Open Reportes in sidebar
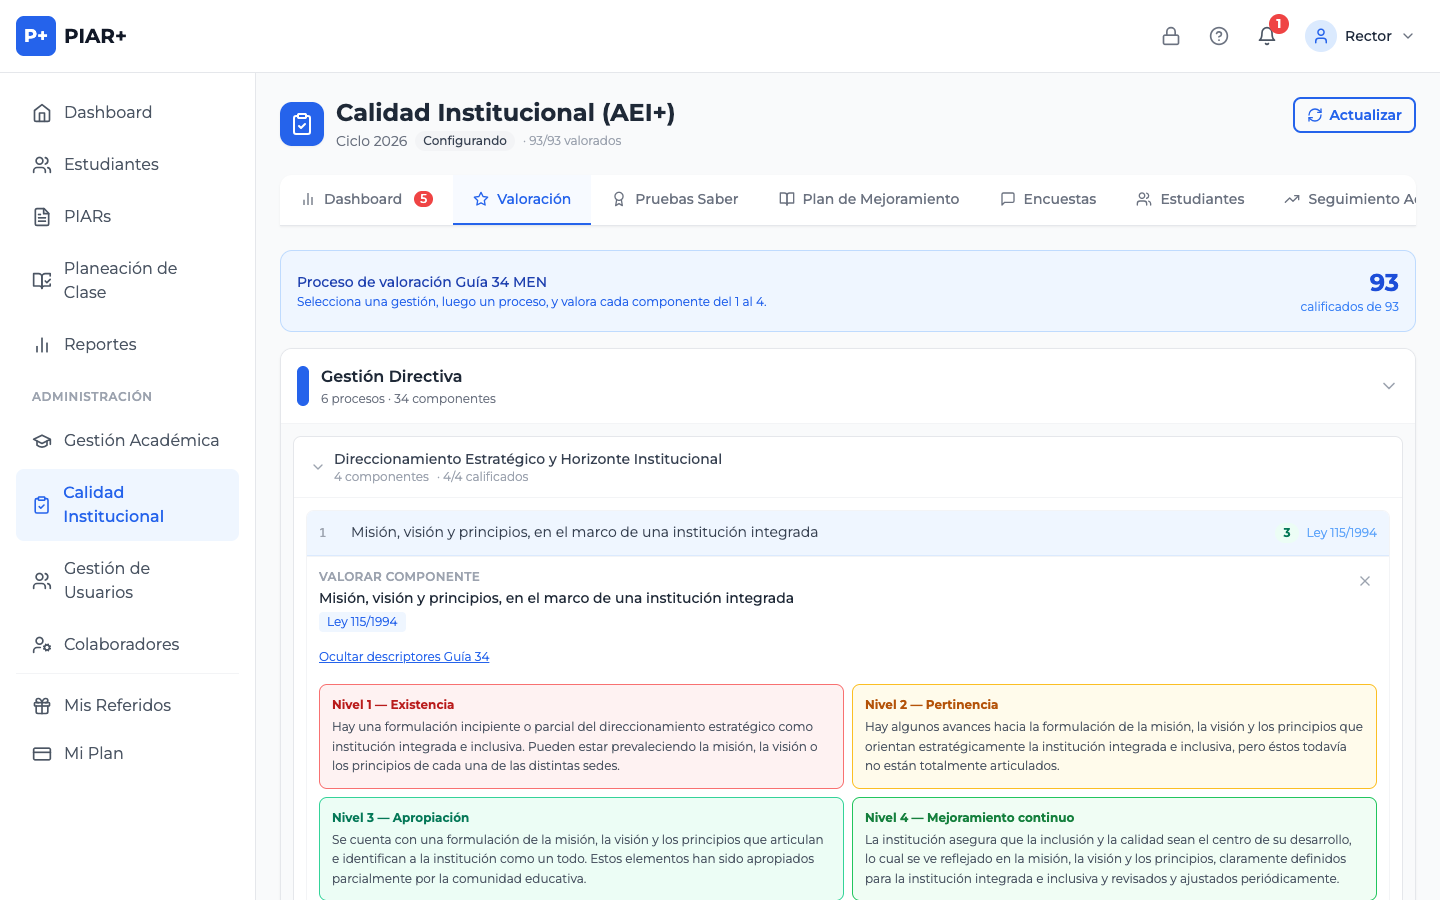 click(x=128, y=344)
